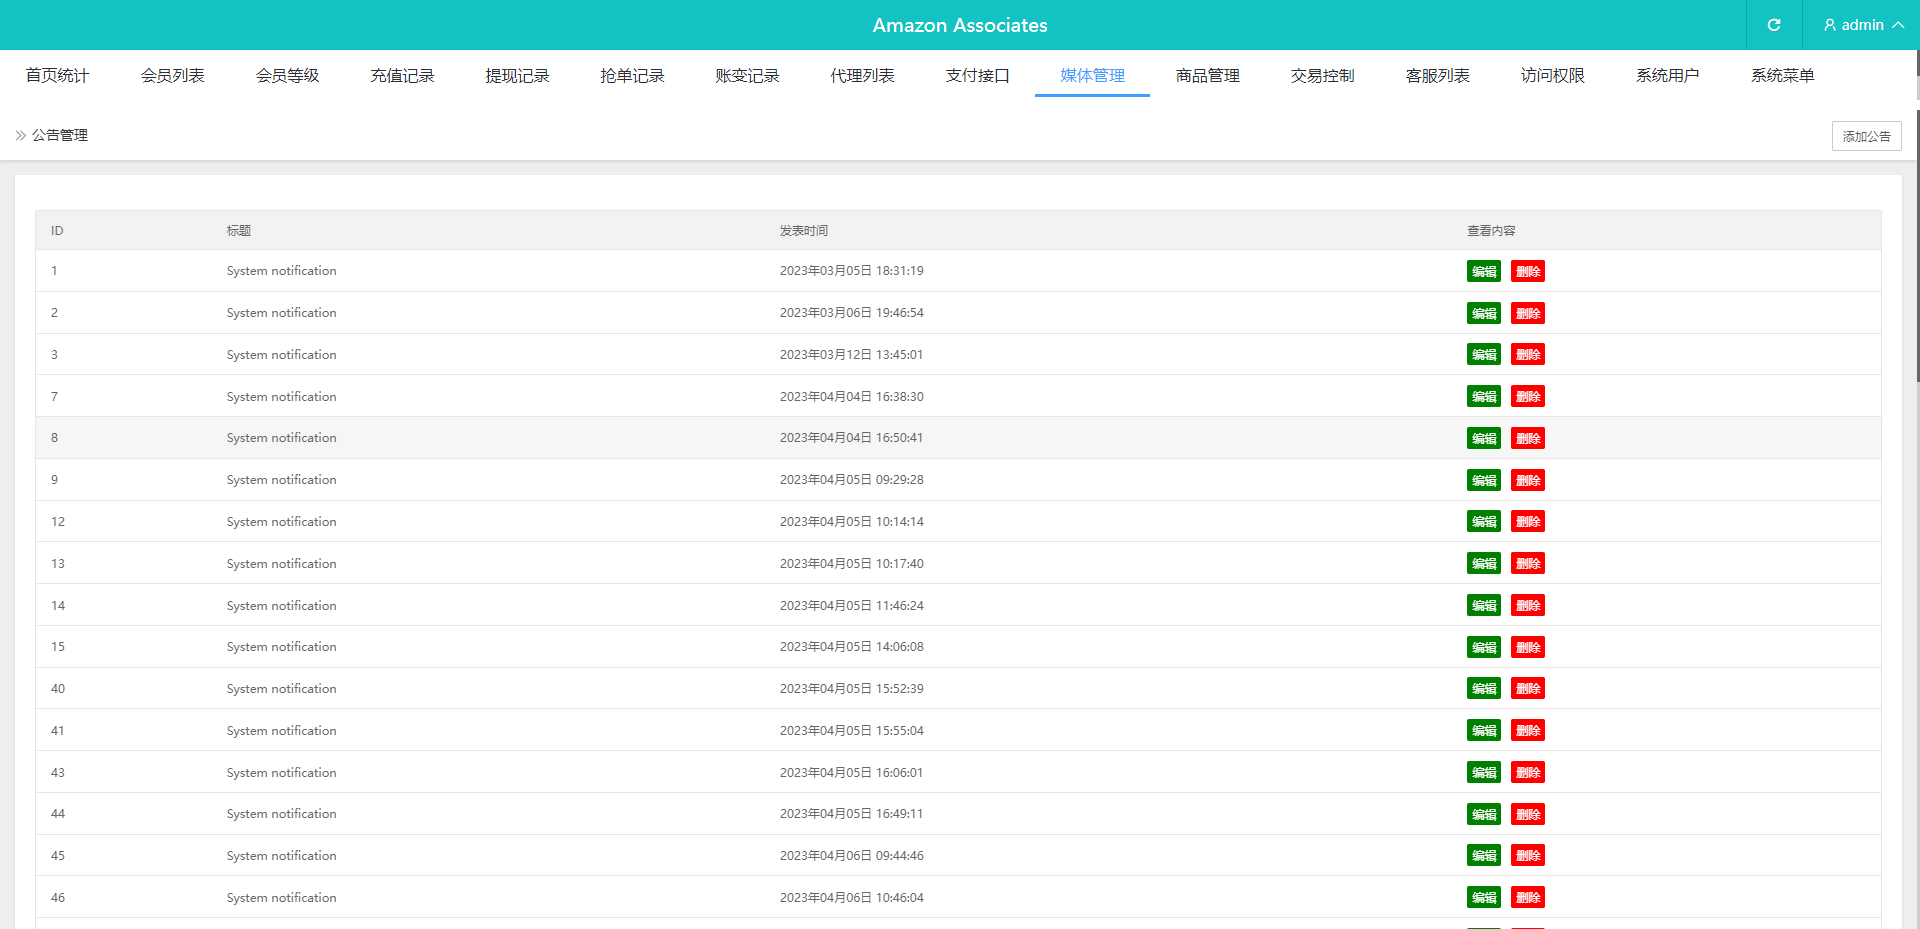This screenshot has height=929, width=1920.
Task: Click green edit button for notification ID 1
Action: [1483, 272]
